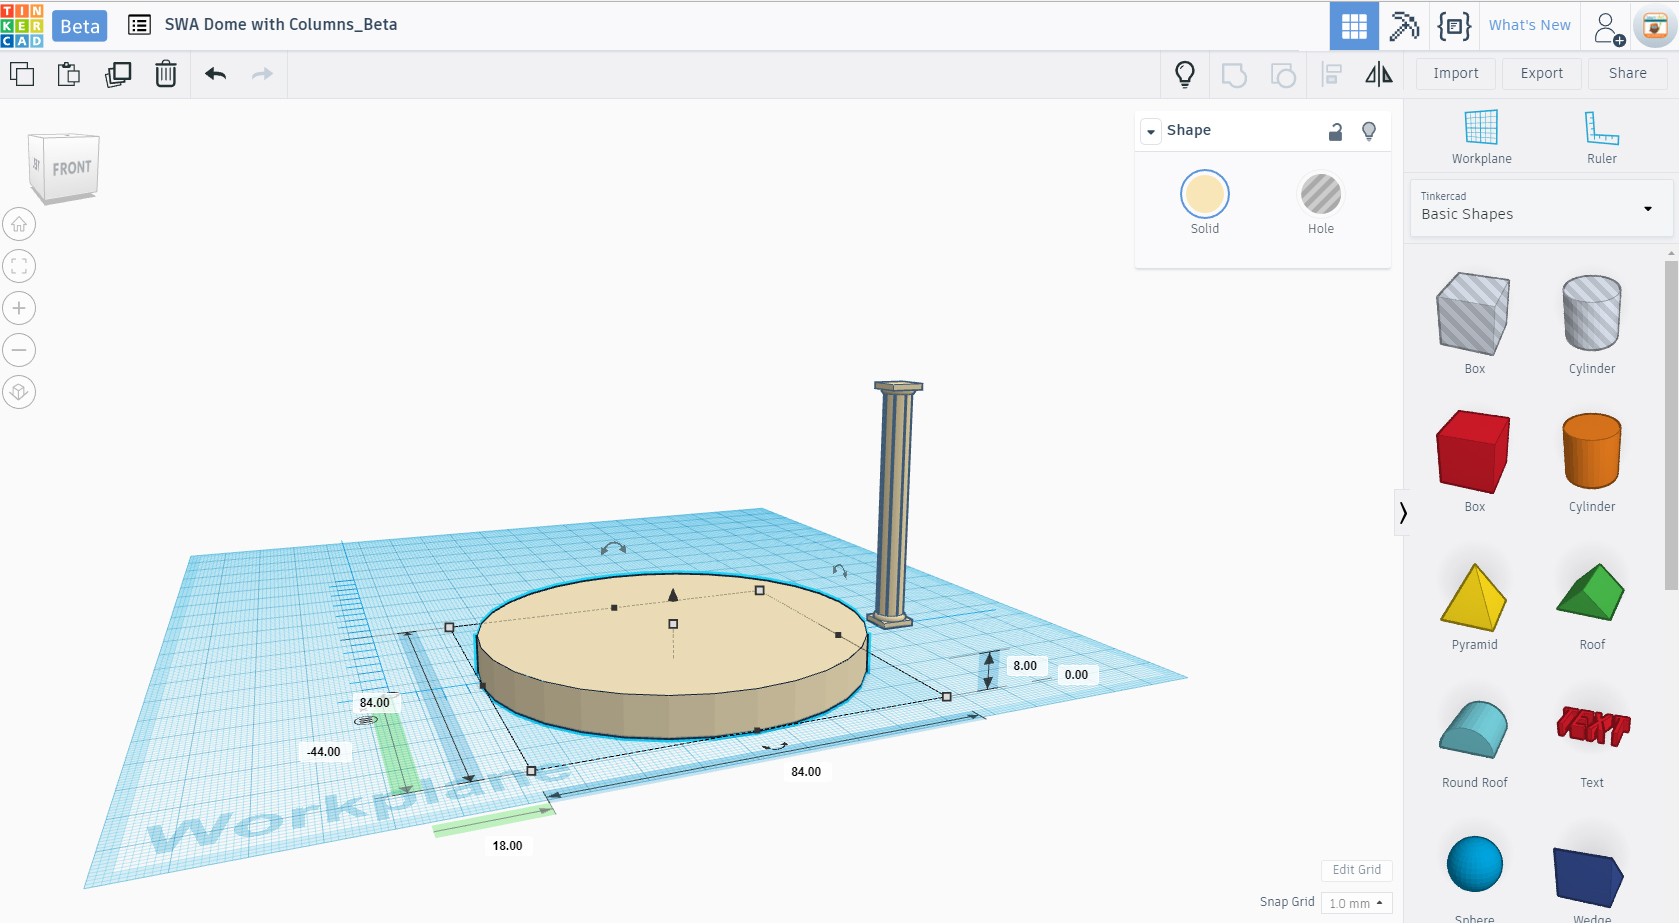Switch to orthographic view cube icon
The width and height of the screenshot is (1679, 923).
(x=19, y=392)
